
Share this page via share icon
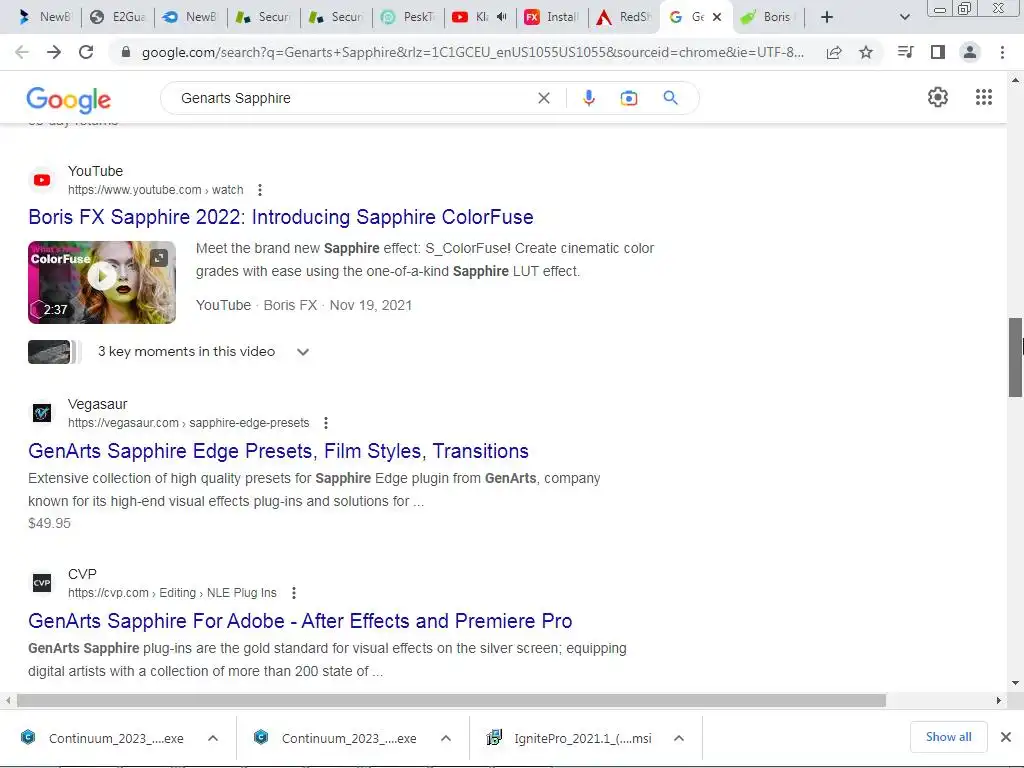[834, 52]
